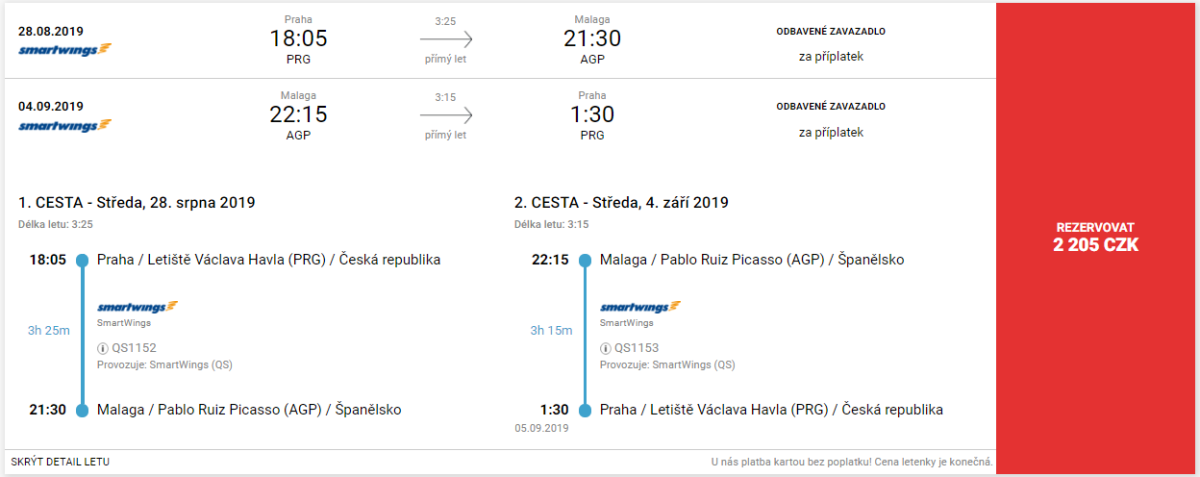Viewport: 1200px width, 477px height.
Task: Collapse flight details via Skrýt detail letu
Action: [60, 462]
